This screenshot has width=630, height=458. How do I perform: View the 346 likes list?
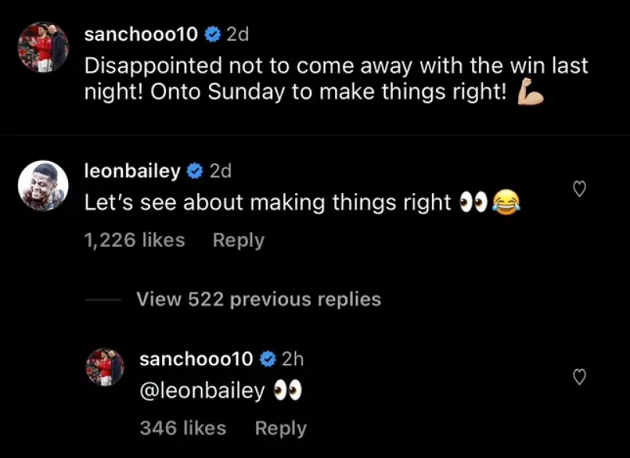pyautogui.click(x=183, y=428)
